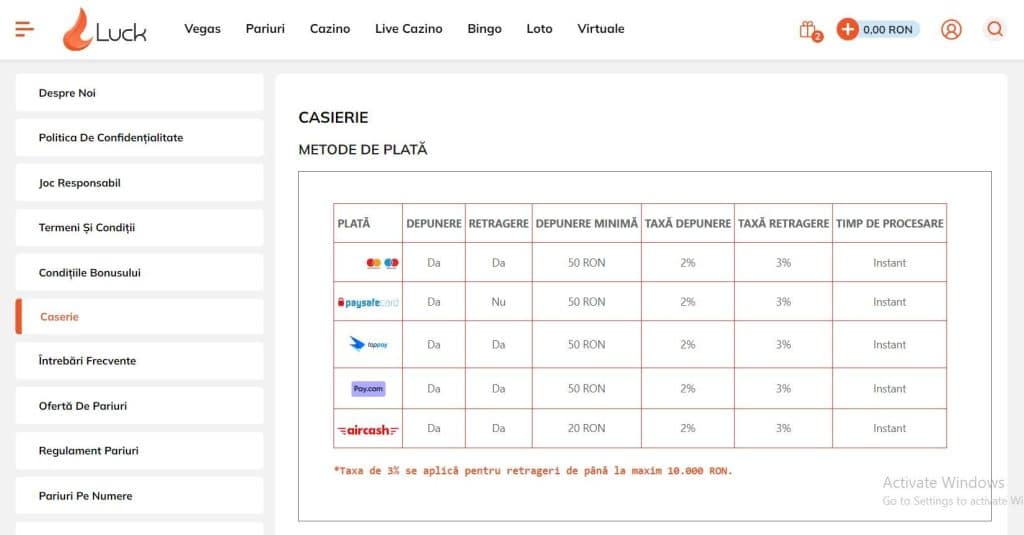The image size is (1024, 535).
Task: Open the hamburger menu icon
Action: point(24,29)
